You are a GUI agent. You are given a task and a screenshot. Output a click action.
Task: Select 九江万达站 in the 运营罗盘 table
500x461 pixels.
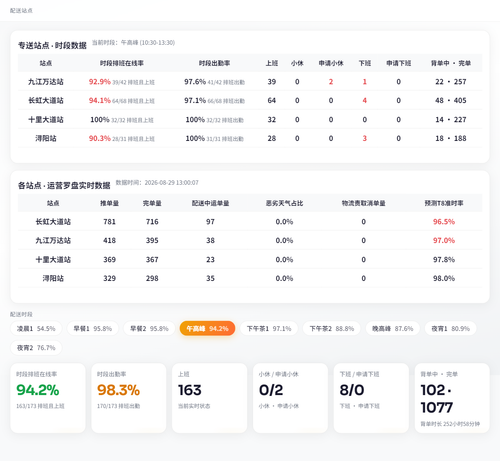(53, 240)
